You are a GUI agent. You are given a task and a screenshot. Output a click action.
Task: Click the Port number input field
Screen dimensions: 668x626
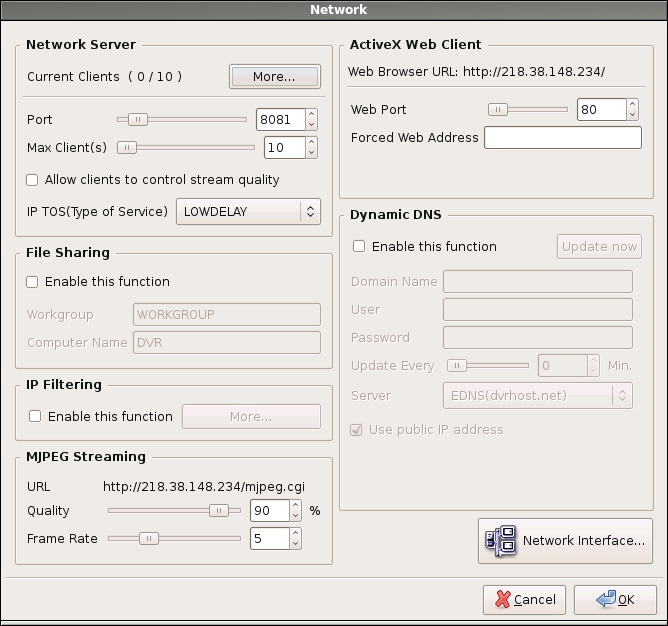pyautogui.click(x=279, y=120)
